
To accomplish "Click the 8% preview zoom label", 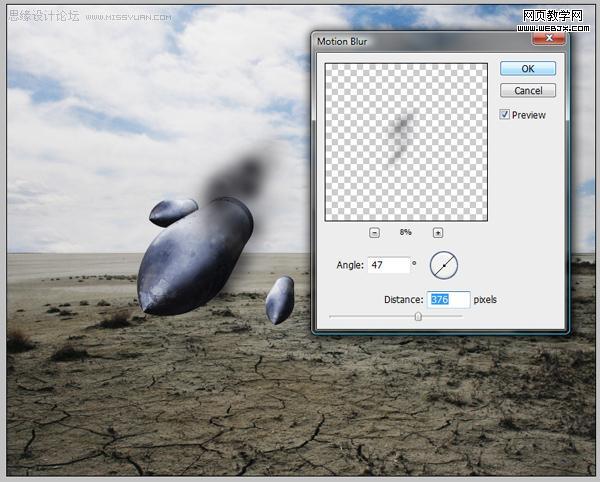I will click(x=406, y=232).
